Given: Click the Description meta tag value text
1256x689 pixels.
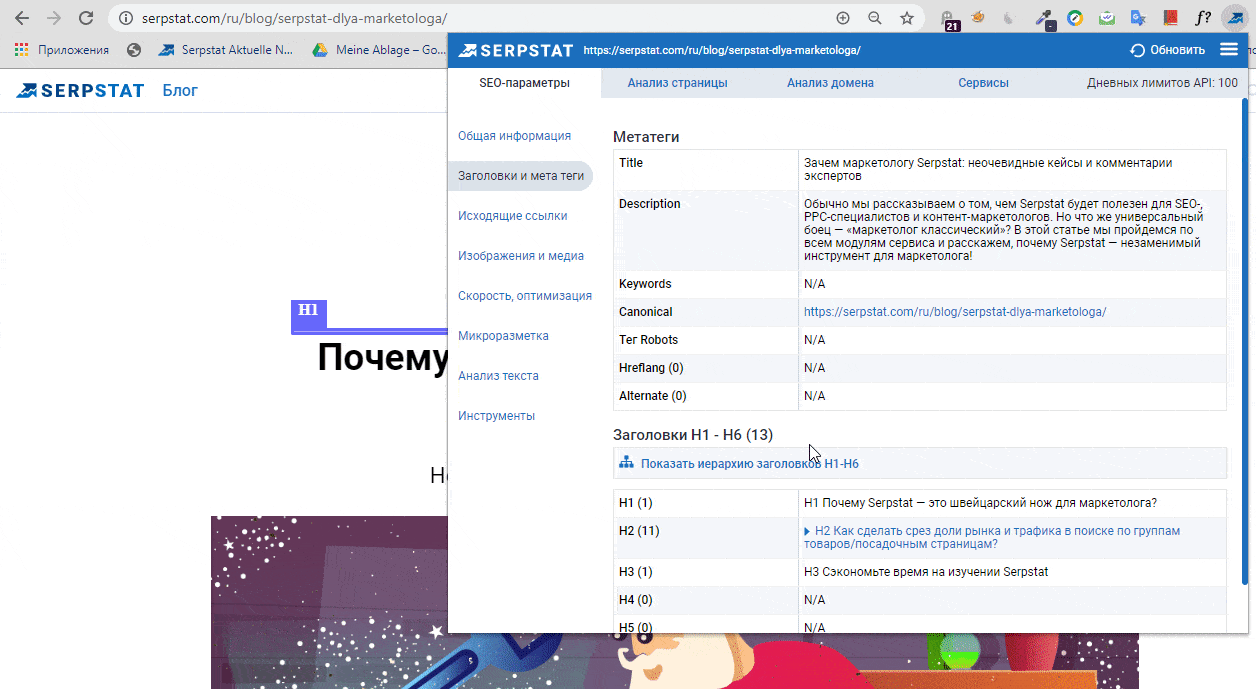Looking at the screenshot, I should pos(1003,230).
